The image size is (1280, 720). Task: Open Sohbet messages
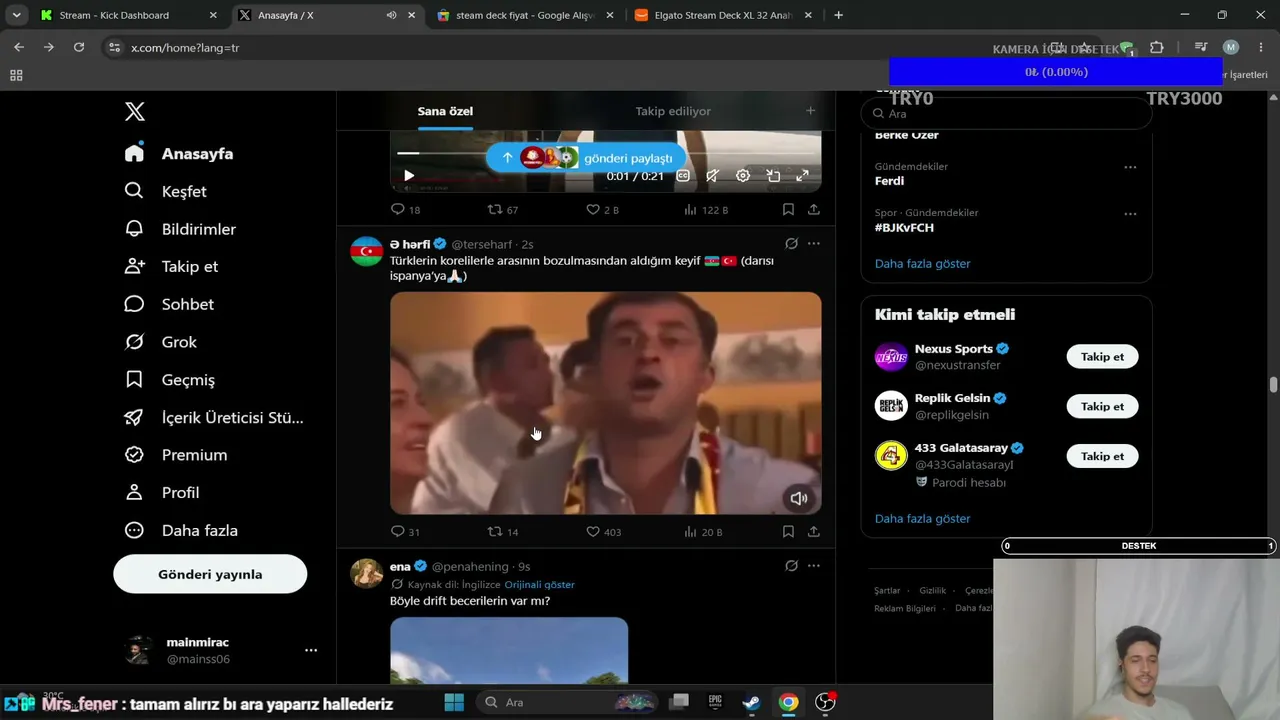pos(169,304)
